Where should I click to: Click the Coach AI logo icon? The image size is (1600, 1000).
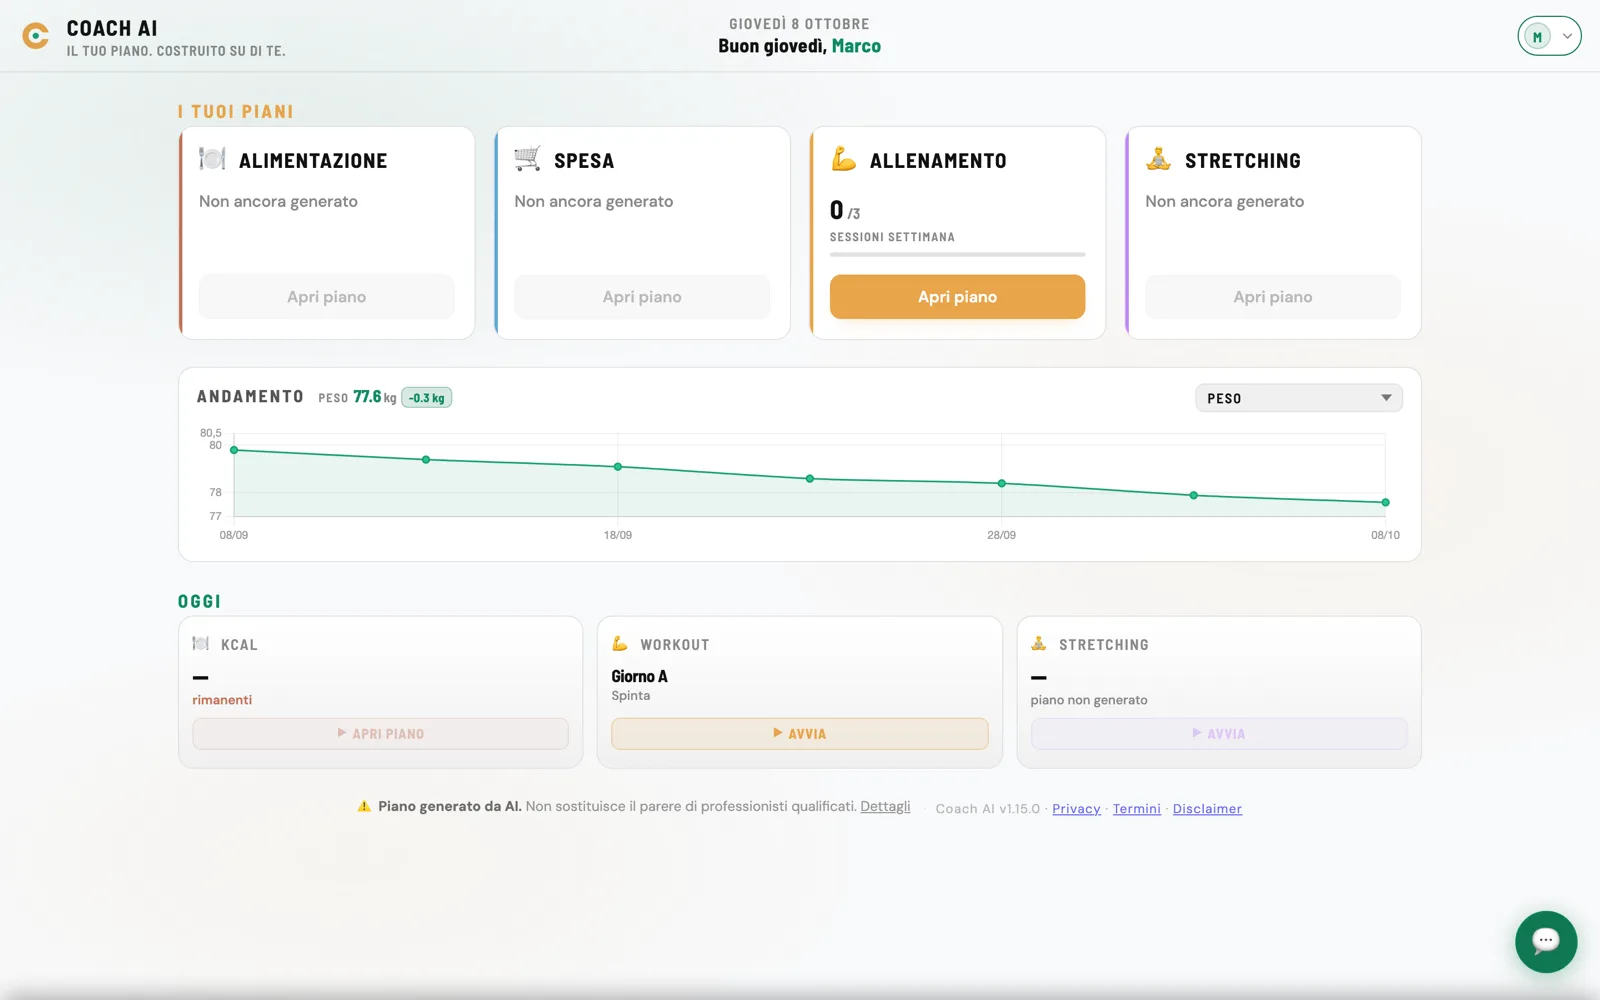click(x=36, y=36)
